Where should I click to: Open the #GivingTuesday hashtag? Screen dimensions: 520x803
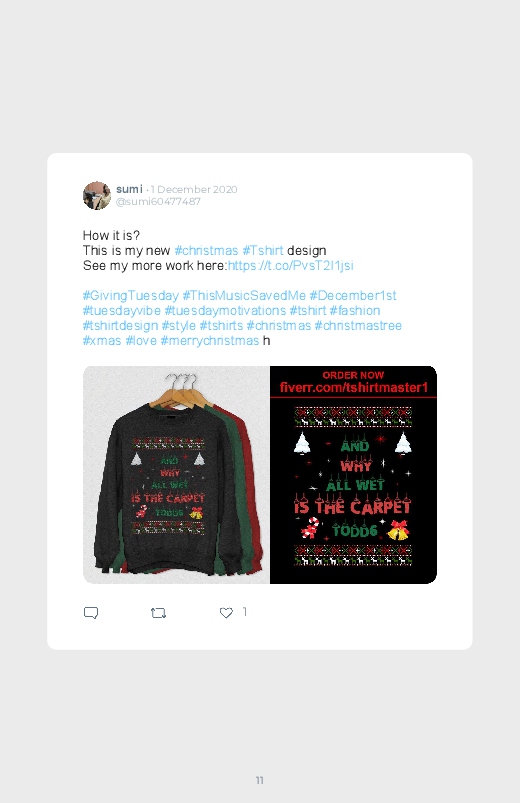click(131, 295)
